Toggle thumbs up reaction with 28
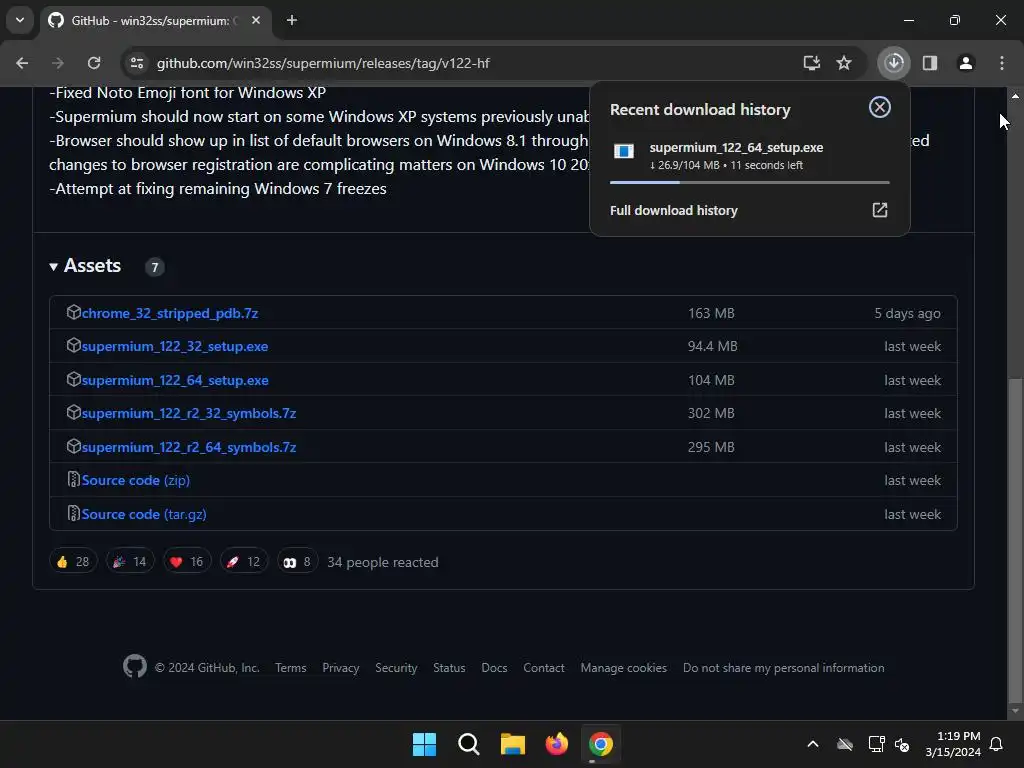 pos(73,561)
